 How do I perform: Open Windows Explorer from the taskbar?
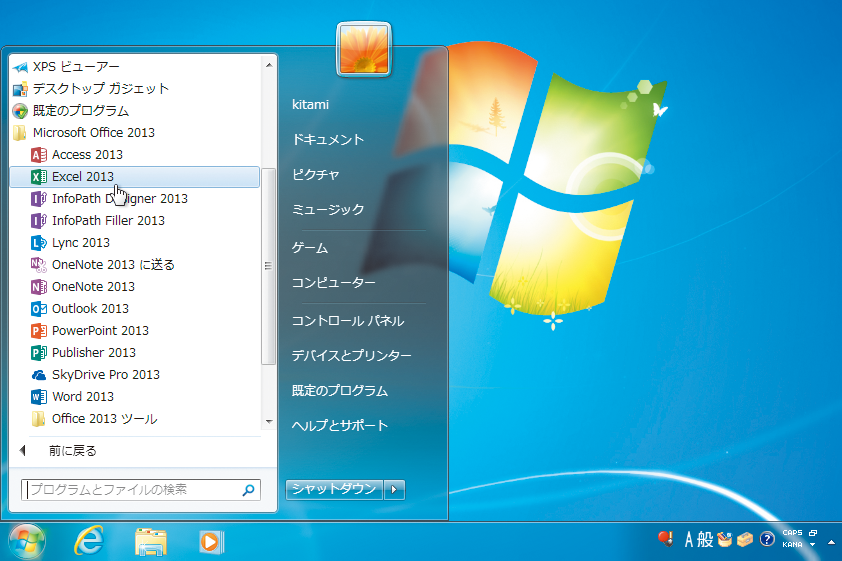point(151,541)
